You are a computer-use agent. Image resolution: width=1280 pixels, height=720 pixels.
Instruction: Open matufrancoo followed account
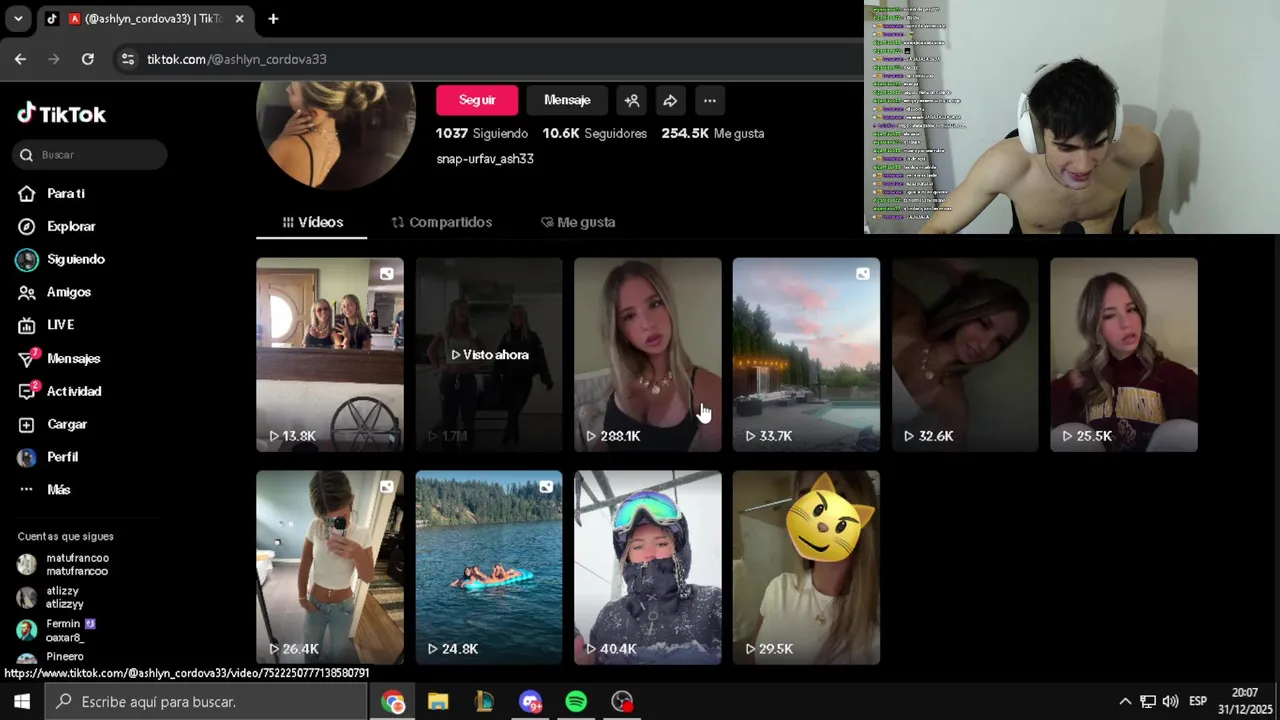tap(63, 565)
